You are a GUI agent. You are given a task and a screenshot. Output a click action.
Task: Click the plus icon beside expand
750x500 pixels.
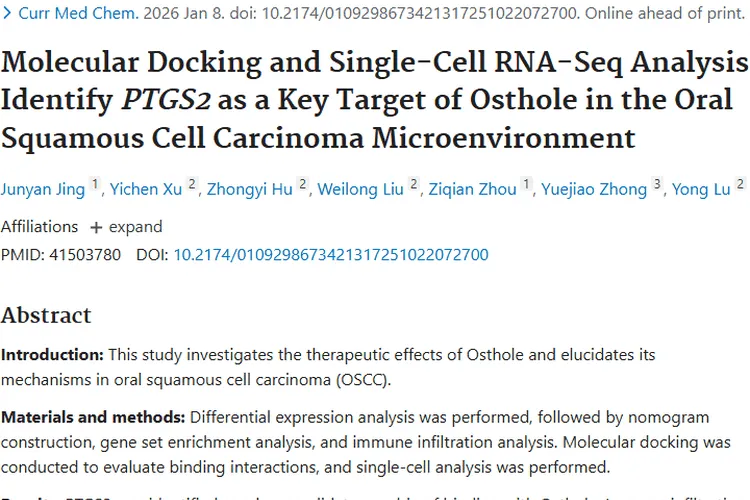tap(96, 227)
